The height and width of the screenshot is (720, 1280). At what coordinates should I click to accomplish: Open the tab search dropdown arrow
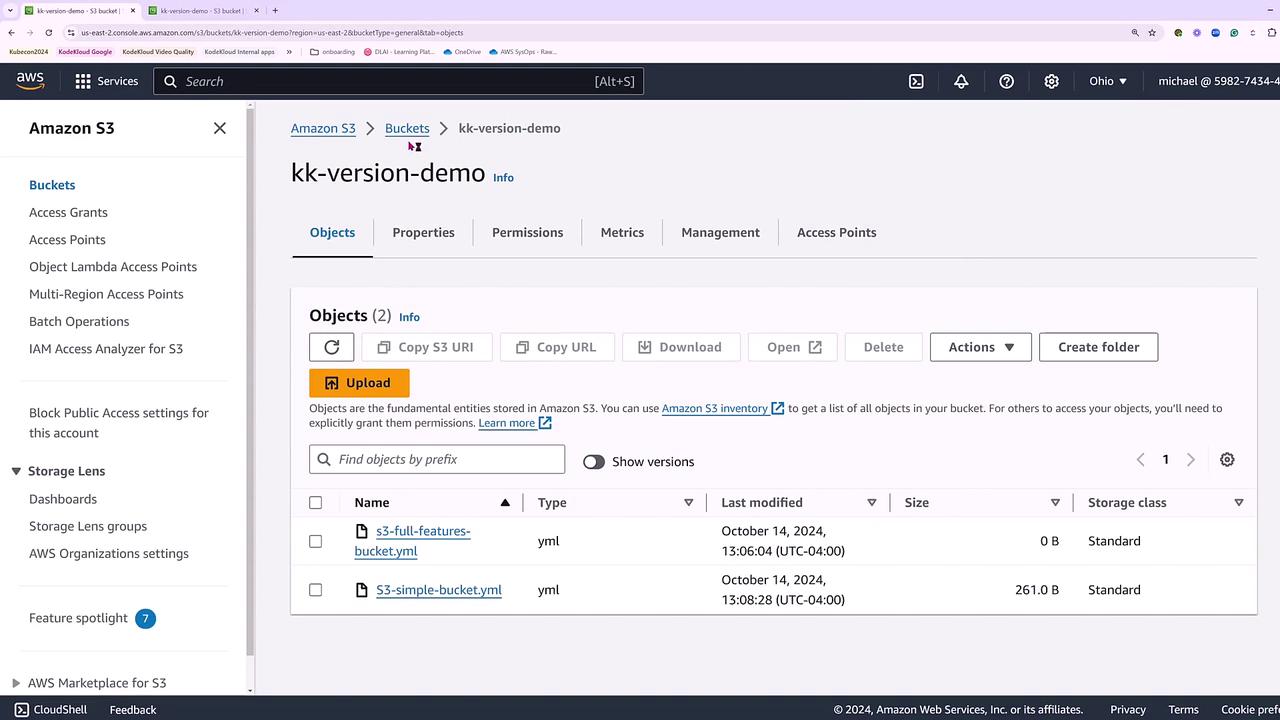(x=10, y=11)
